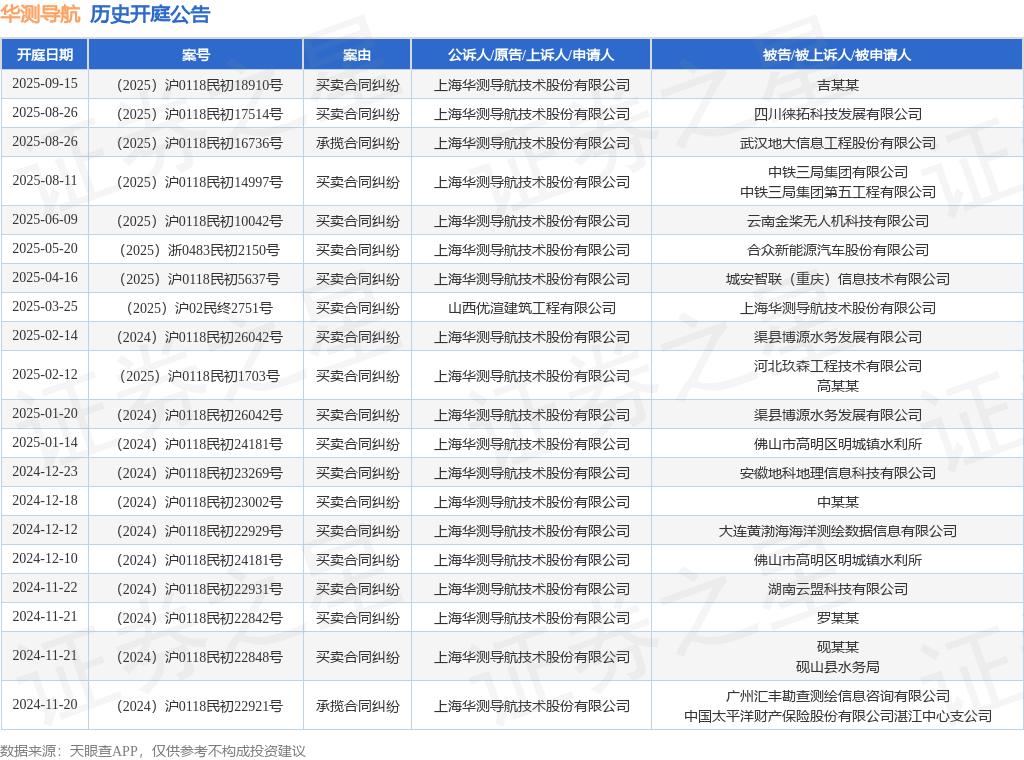Select date 2024-12-12

(44, 530)
